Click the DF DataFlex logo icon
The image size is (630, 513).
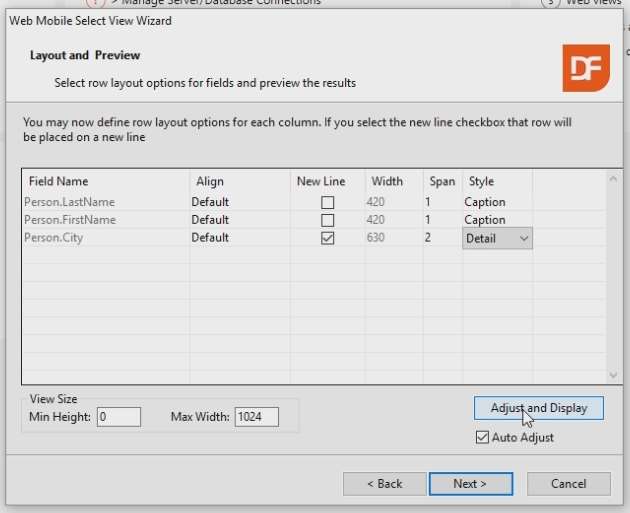point(585,68)
